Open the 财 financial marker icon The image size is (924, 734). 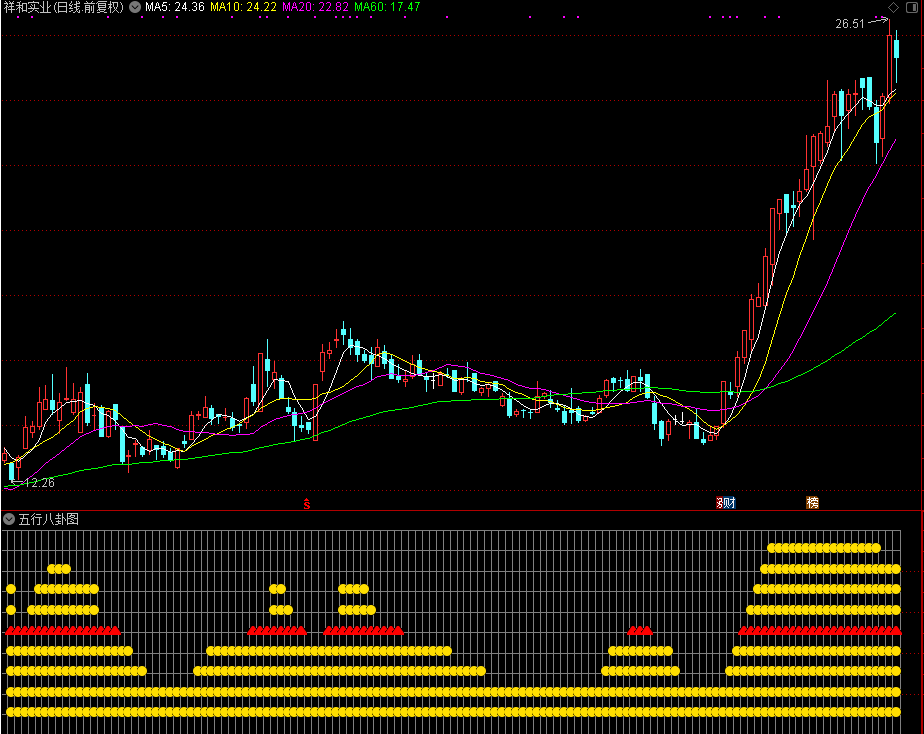click(729, 502)
